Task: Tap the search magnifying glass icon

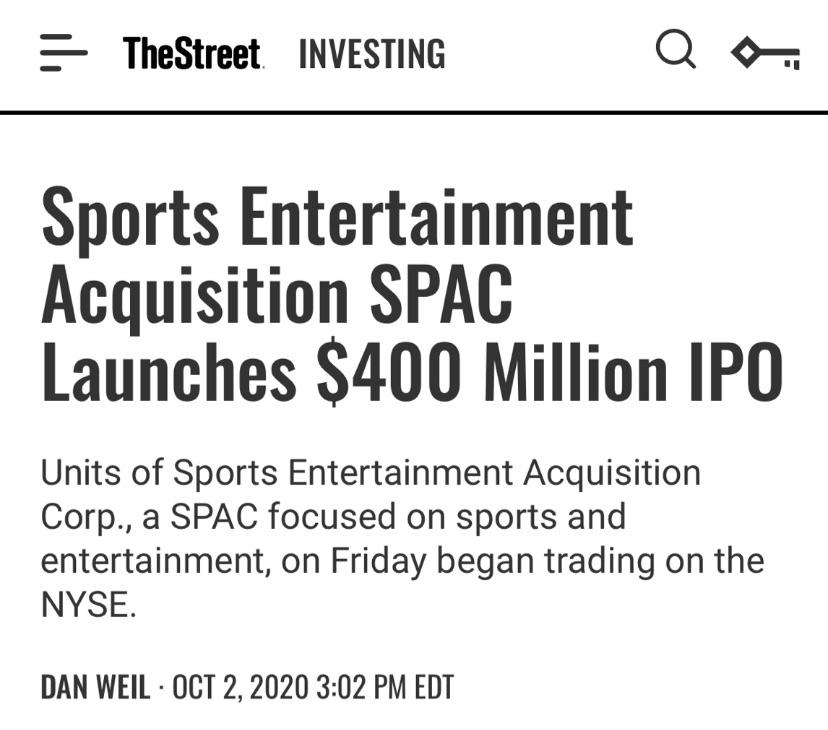Action: click(x=675, y=50)
